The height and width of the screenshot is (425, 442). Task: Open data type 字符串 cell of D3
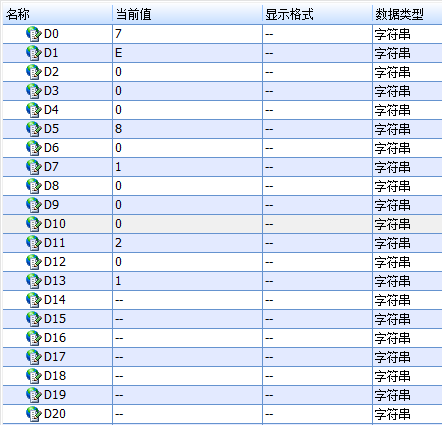[x=407, y=91]
